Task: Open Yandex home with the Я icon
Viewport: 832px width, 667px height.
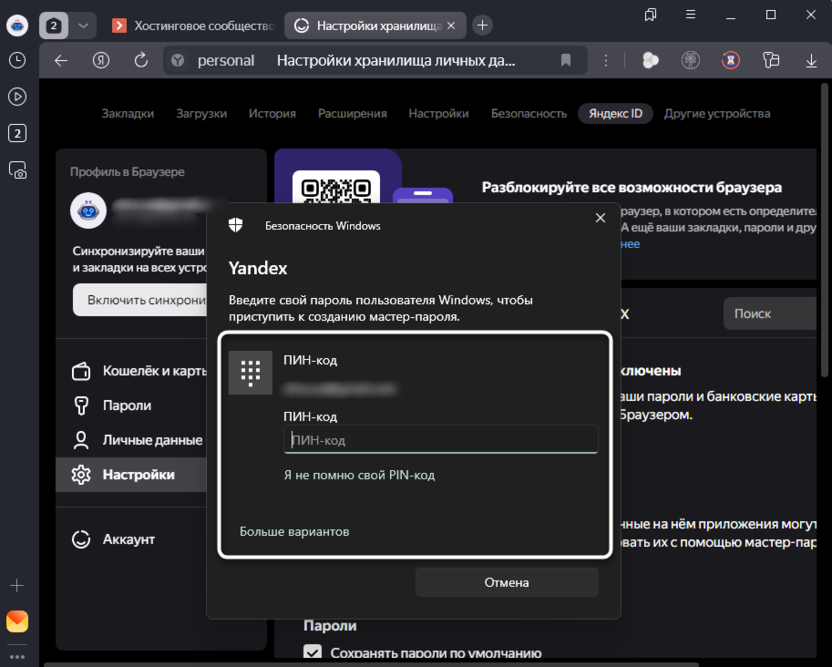Action: [x=101, y=60]
